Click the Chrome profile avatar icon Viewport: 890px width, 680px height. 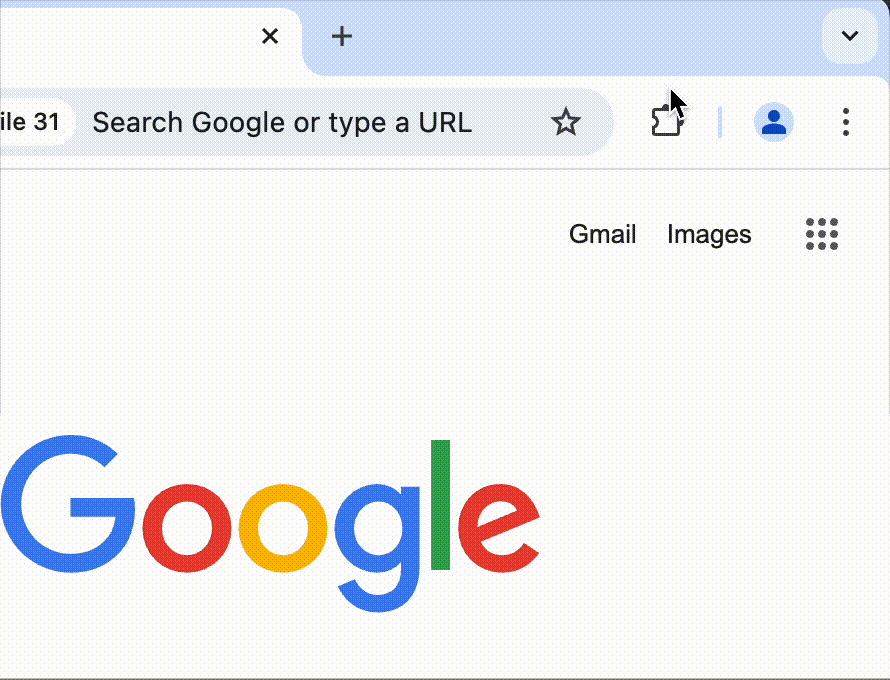pyautogui.click(x=773, y=121)
